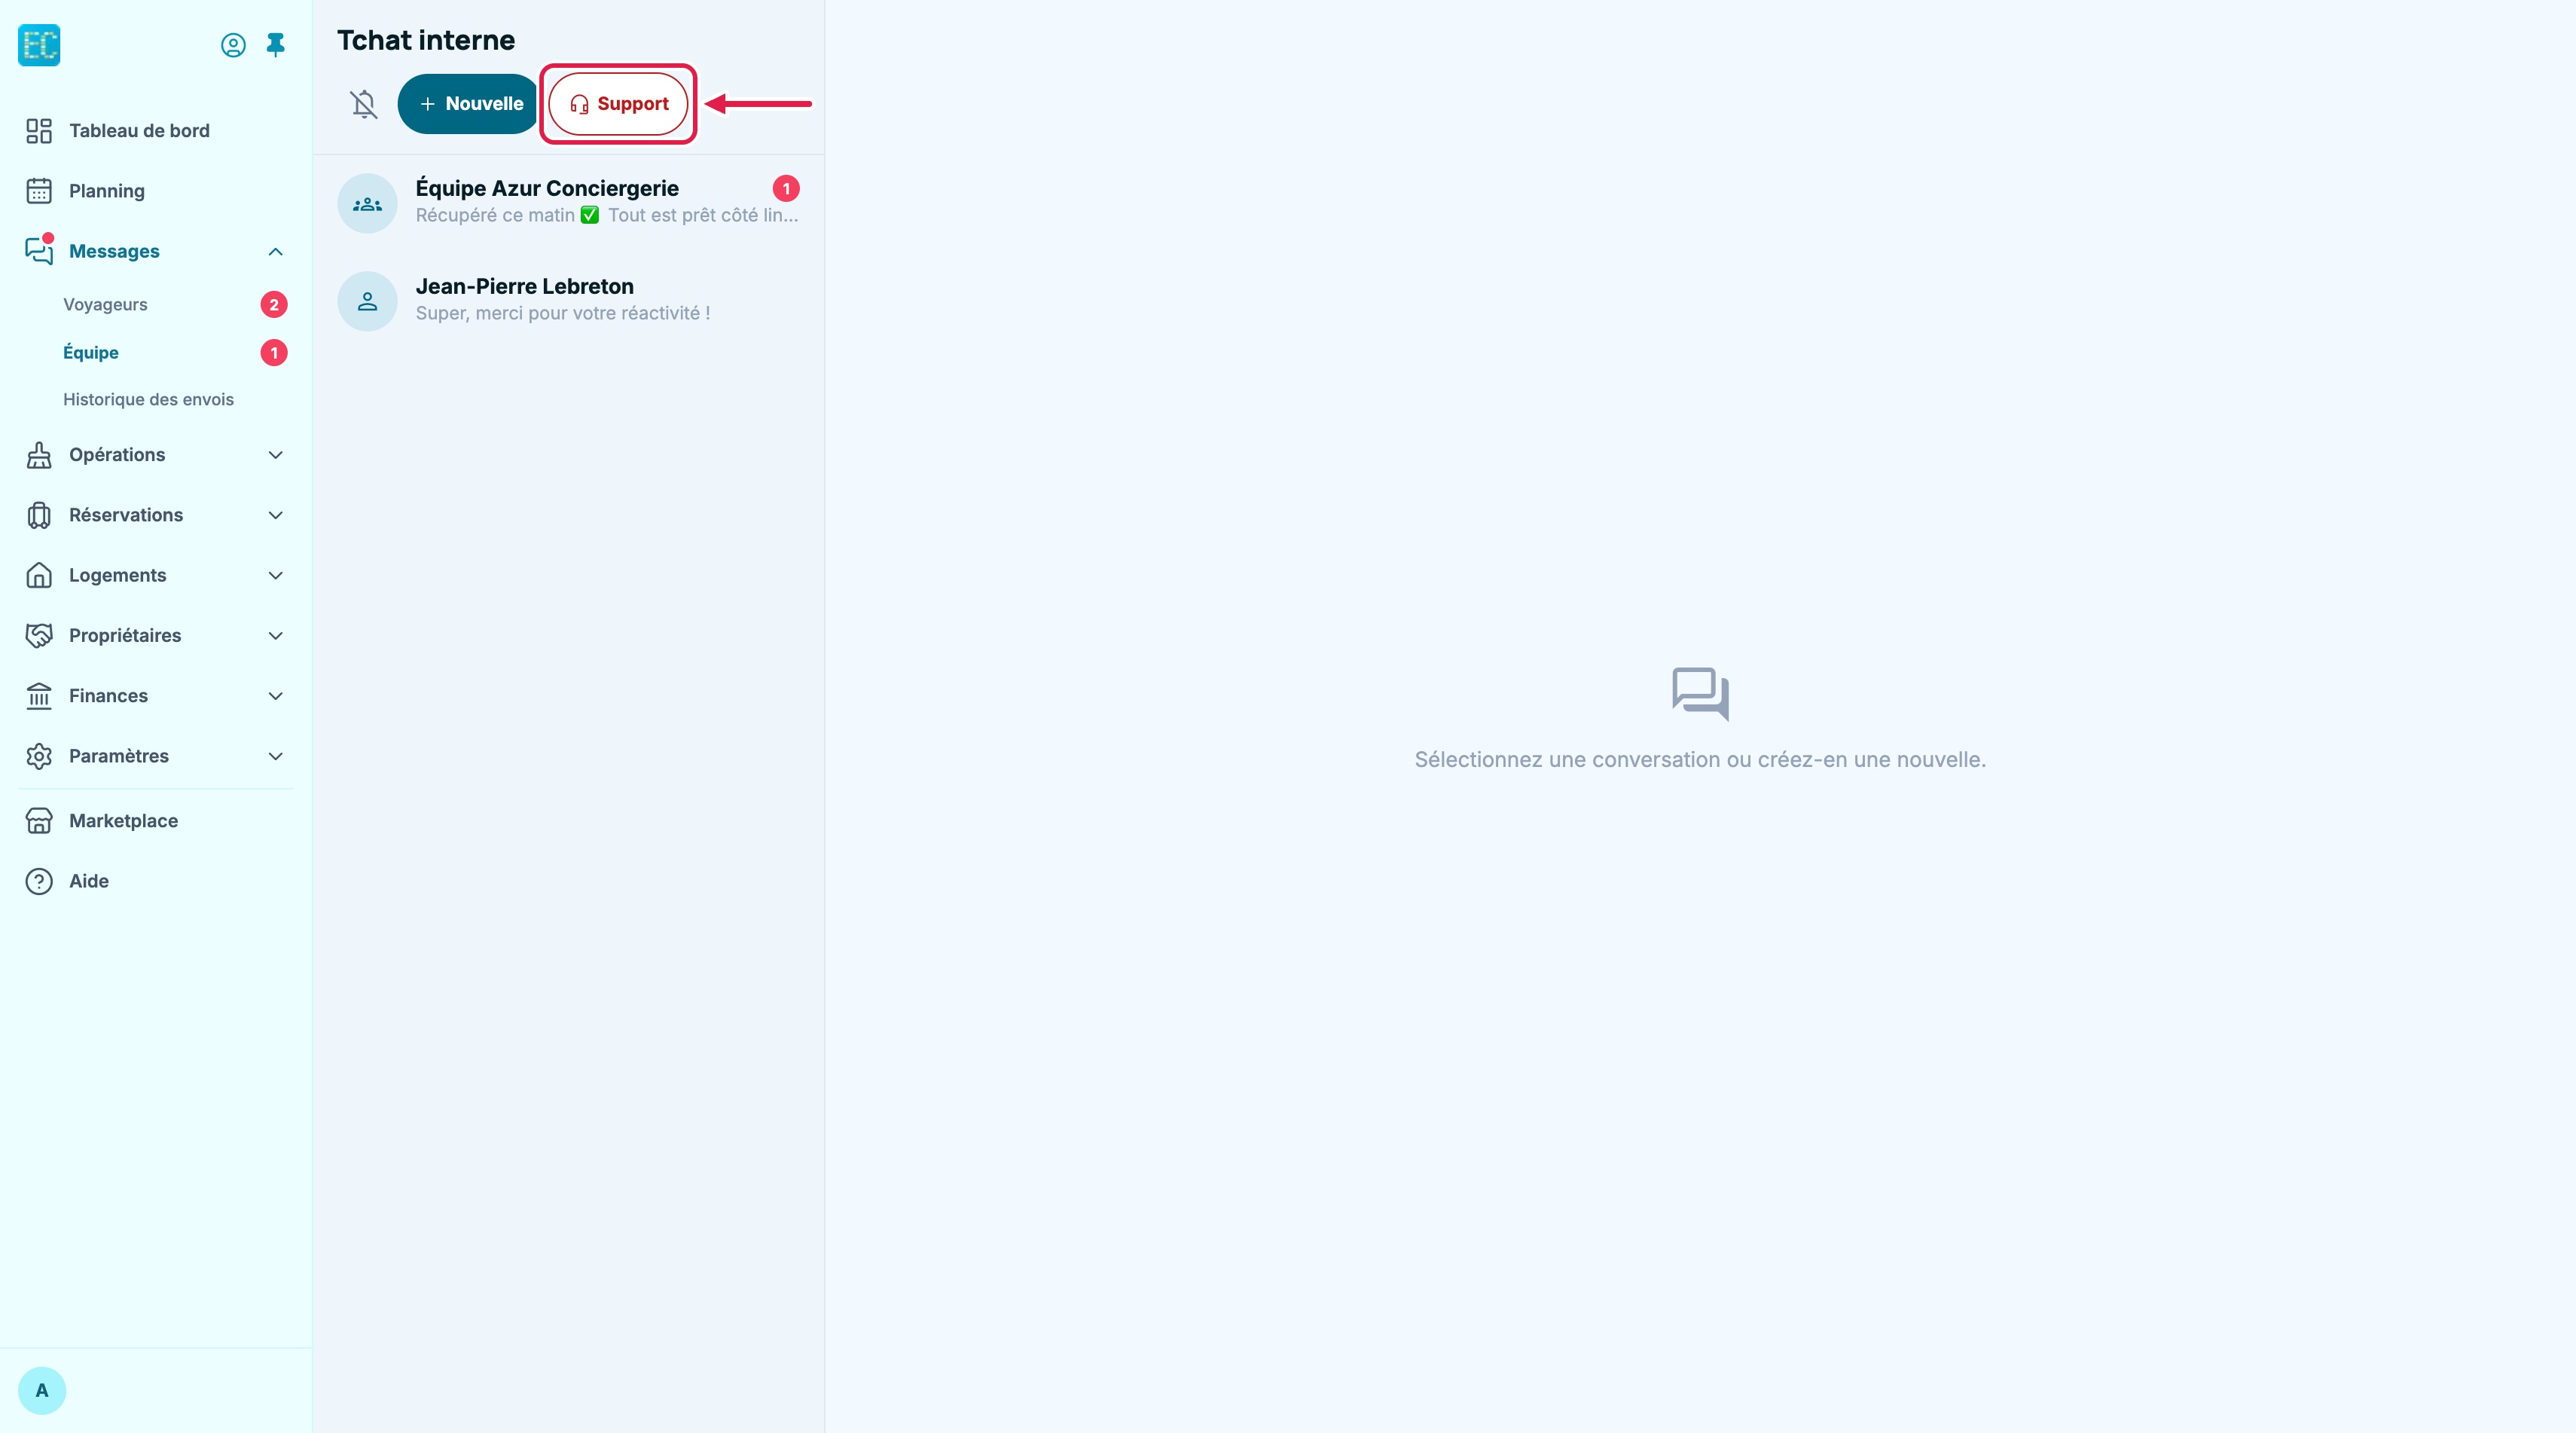Image resolution: width=2576 pixels, height=1433 pixels.
Task: Open the Marketplace store icon
Action: pyautogui.click(x=39, y=821)
